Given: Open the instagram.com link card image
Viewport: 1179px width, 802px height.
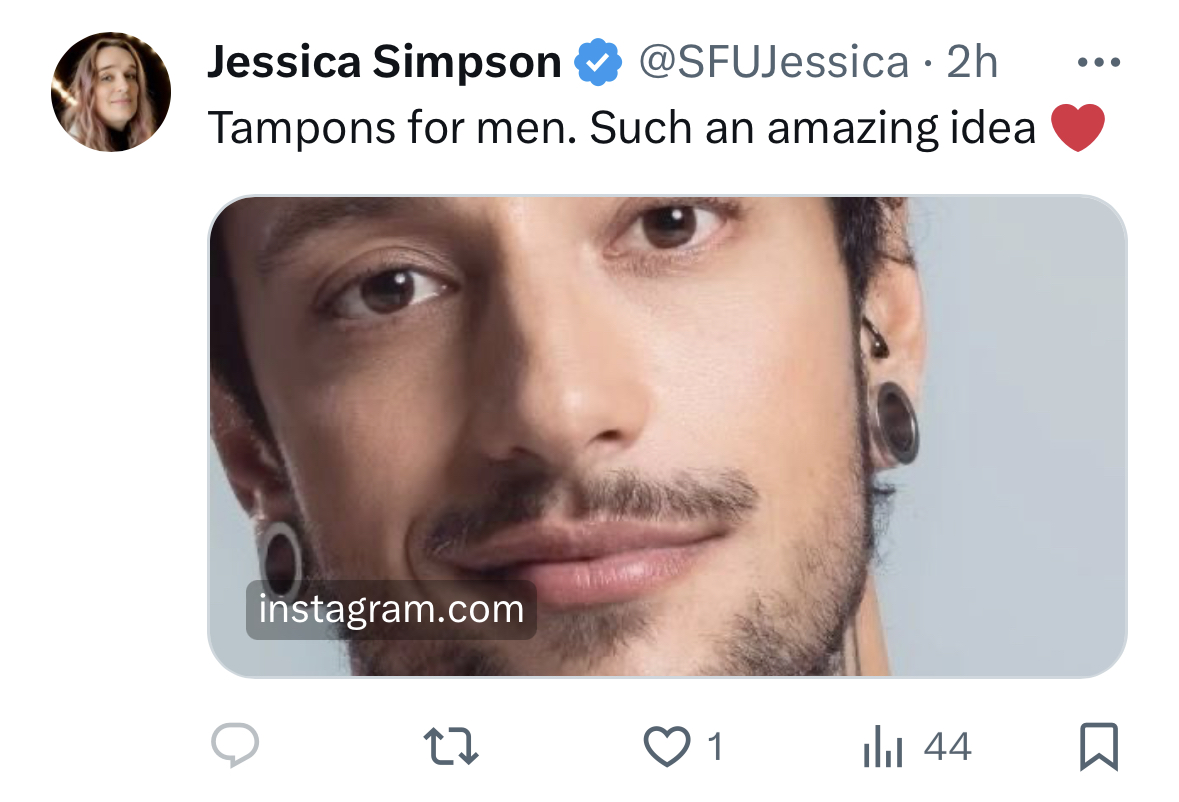Looking at the screenshot, I should coord(667,436).
